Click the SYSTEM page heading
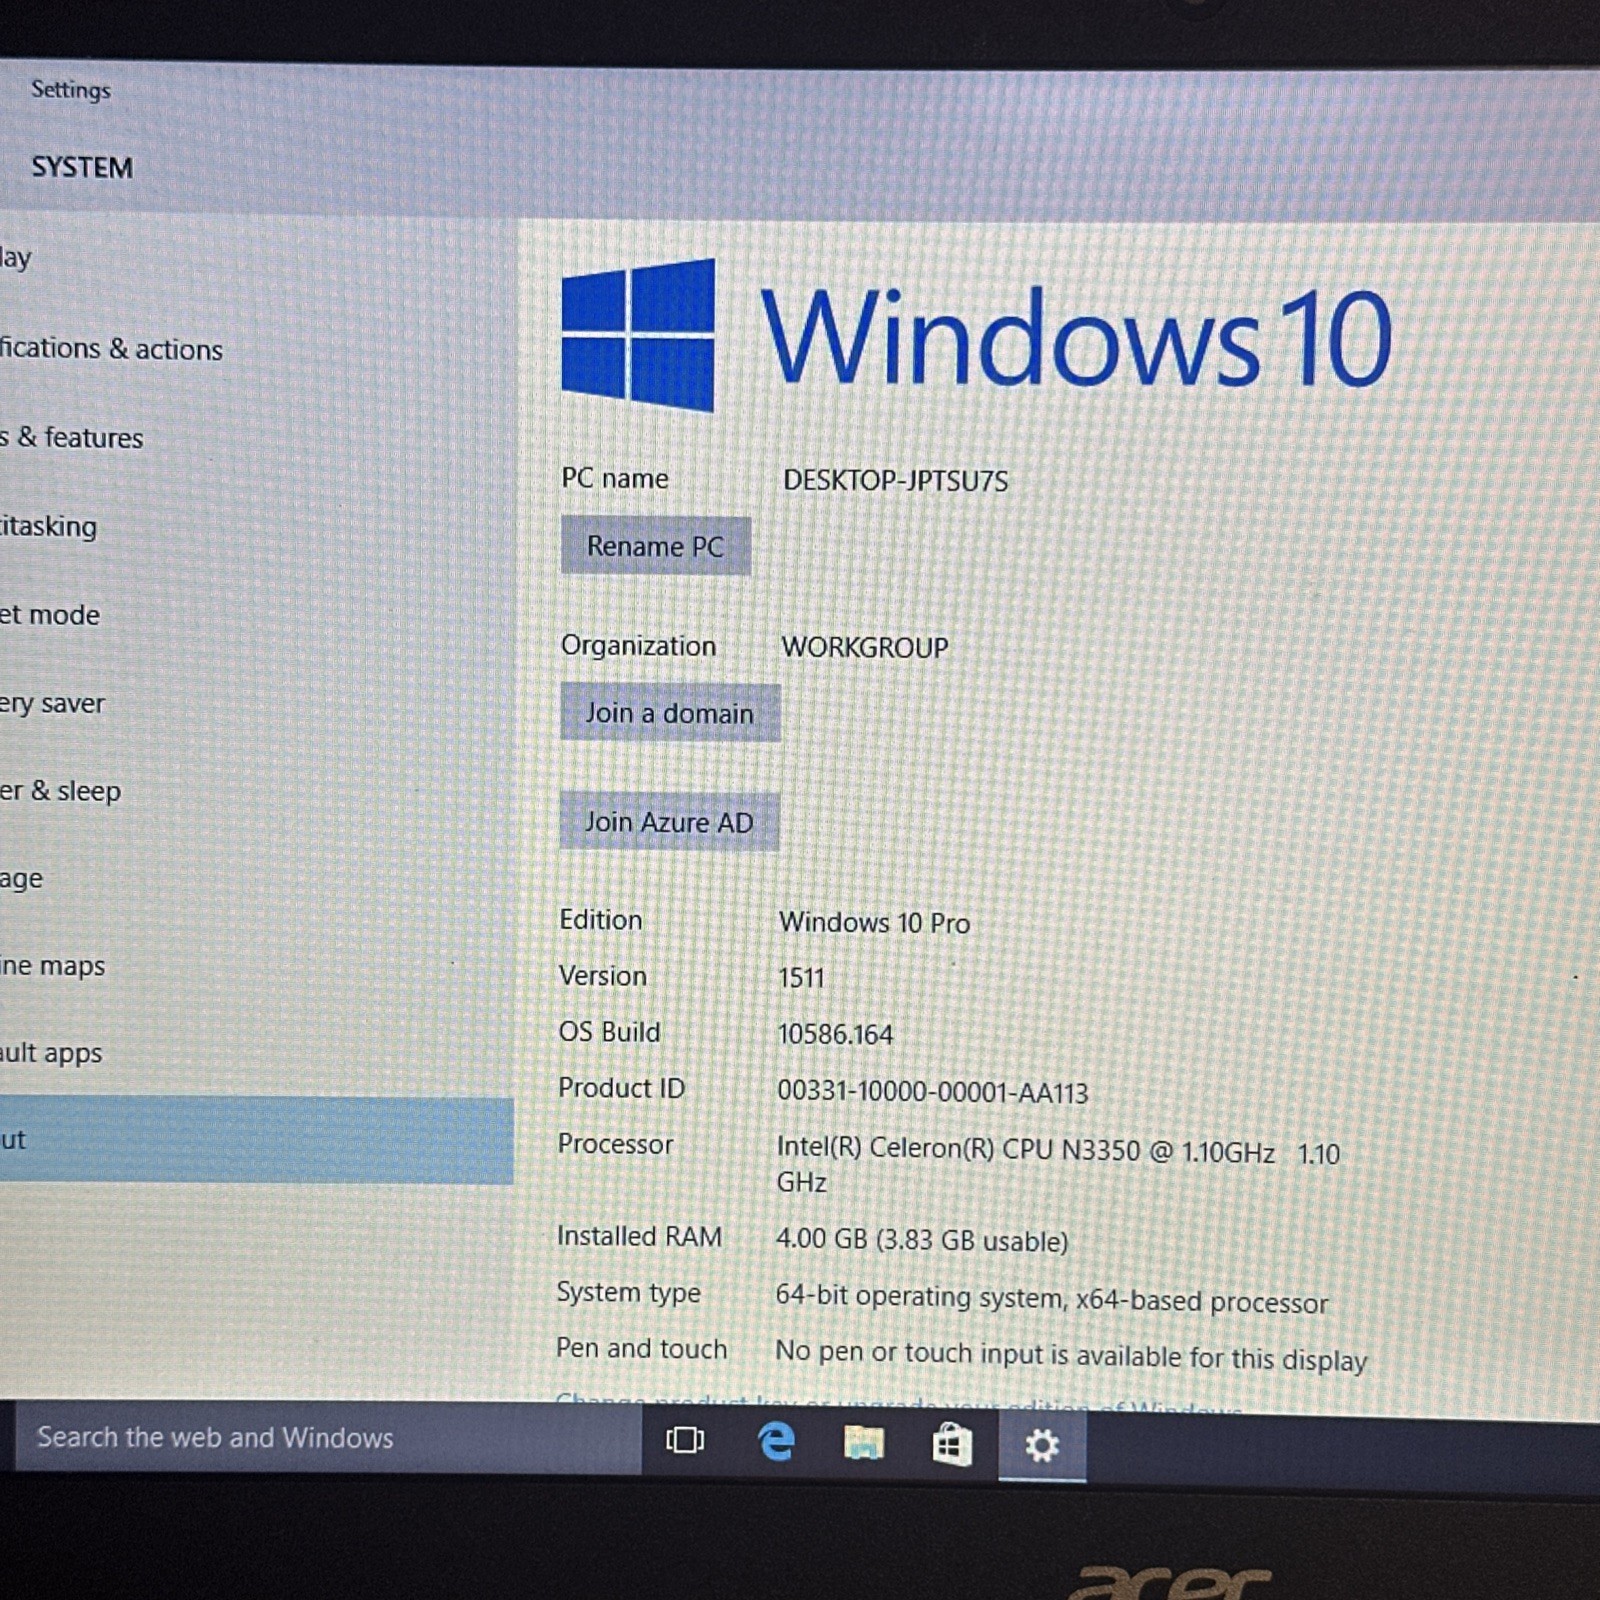The width and height of the screenshot is (1600, 1600). 82,167
